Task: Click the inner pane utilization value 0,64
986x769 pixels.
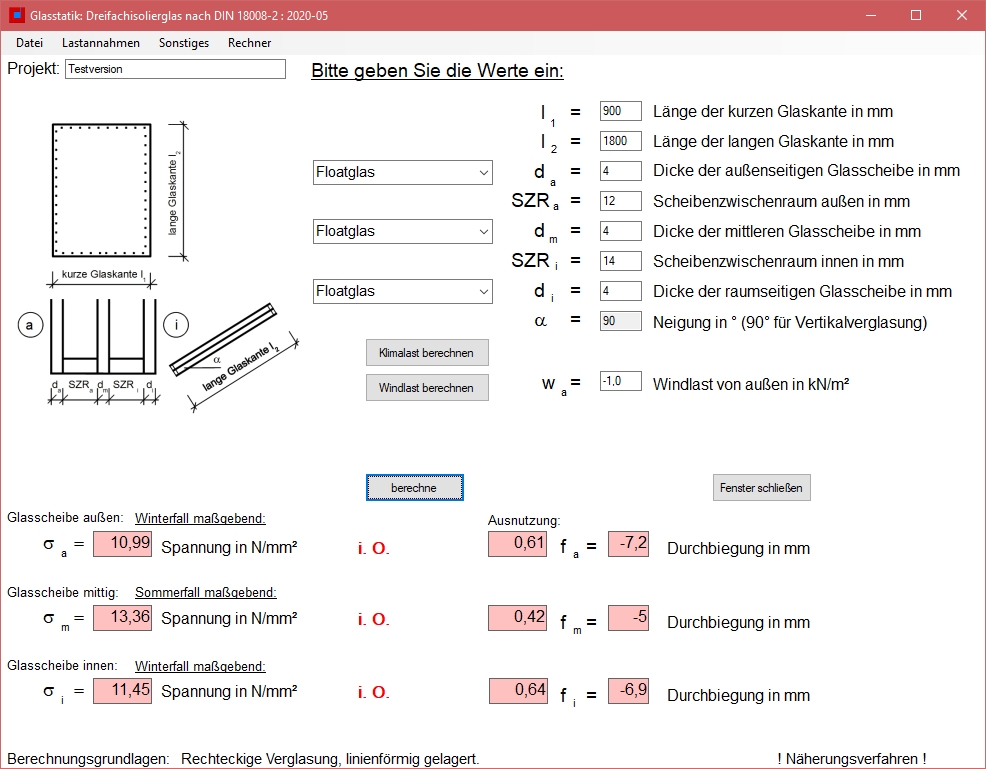Action: click(518, 691)
